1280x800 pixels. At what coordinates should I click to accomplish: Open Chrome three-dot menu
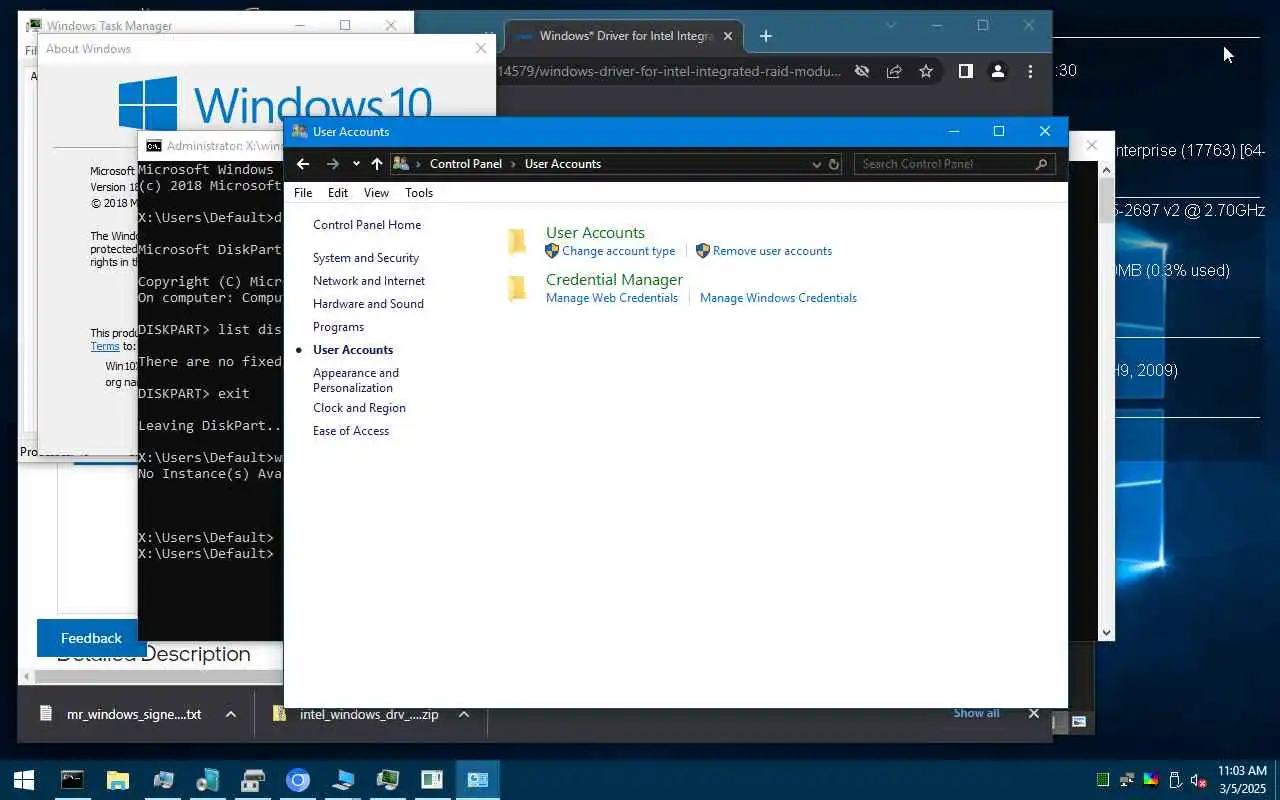click(1030, 71)
